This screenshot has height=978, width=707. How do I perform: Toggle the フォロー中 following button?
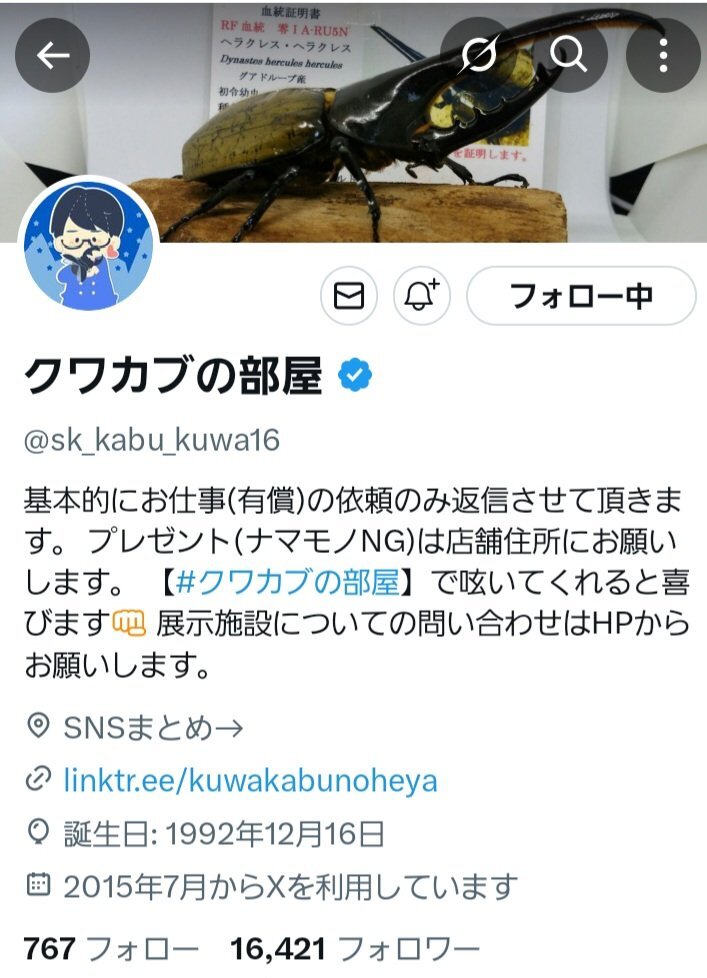click(x=581, y=296)
